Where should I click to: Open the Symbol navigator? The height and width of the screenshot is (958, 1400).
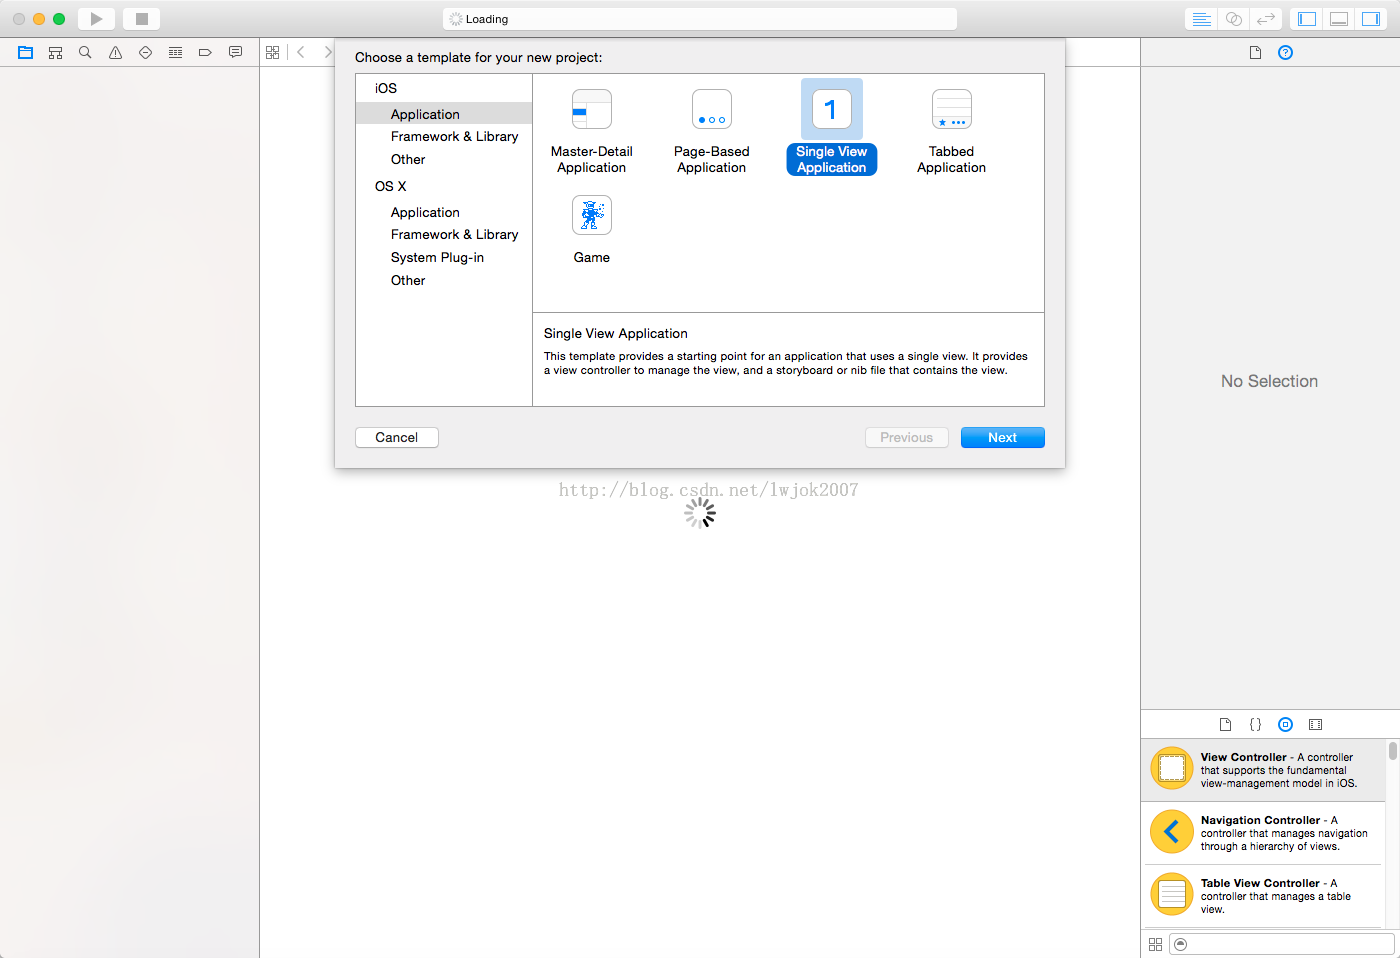(56, 53)
